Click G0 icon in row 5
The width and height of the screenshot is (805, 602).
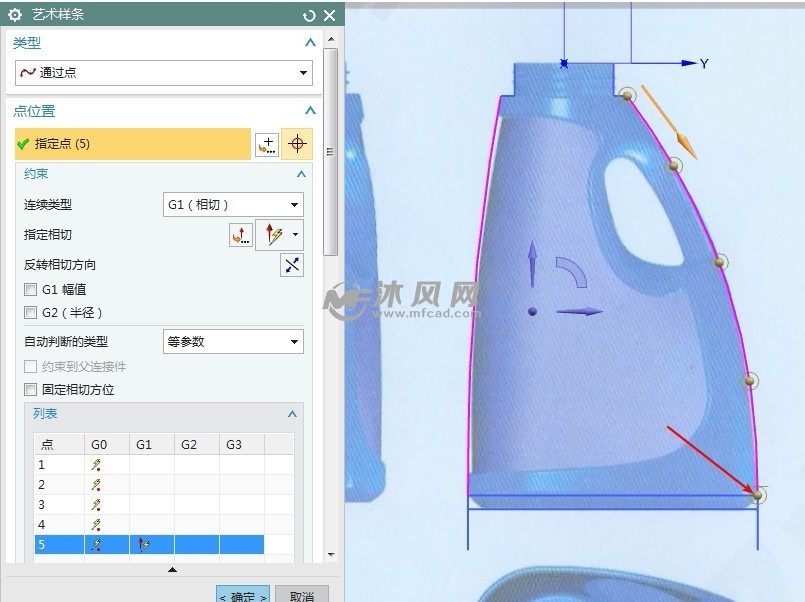click(96, 545)
